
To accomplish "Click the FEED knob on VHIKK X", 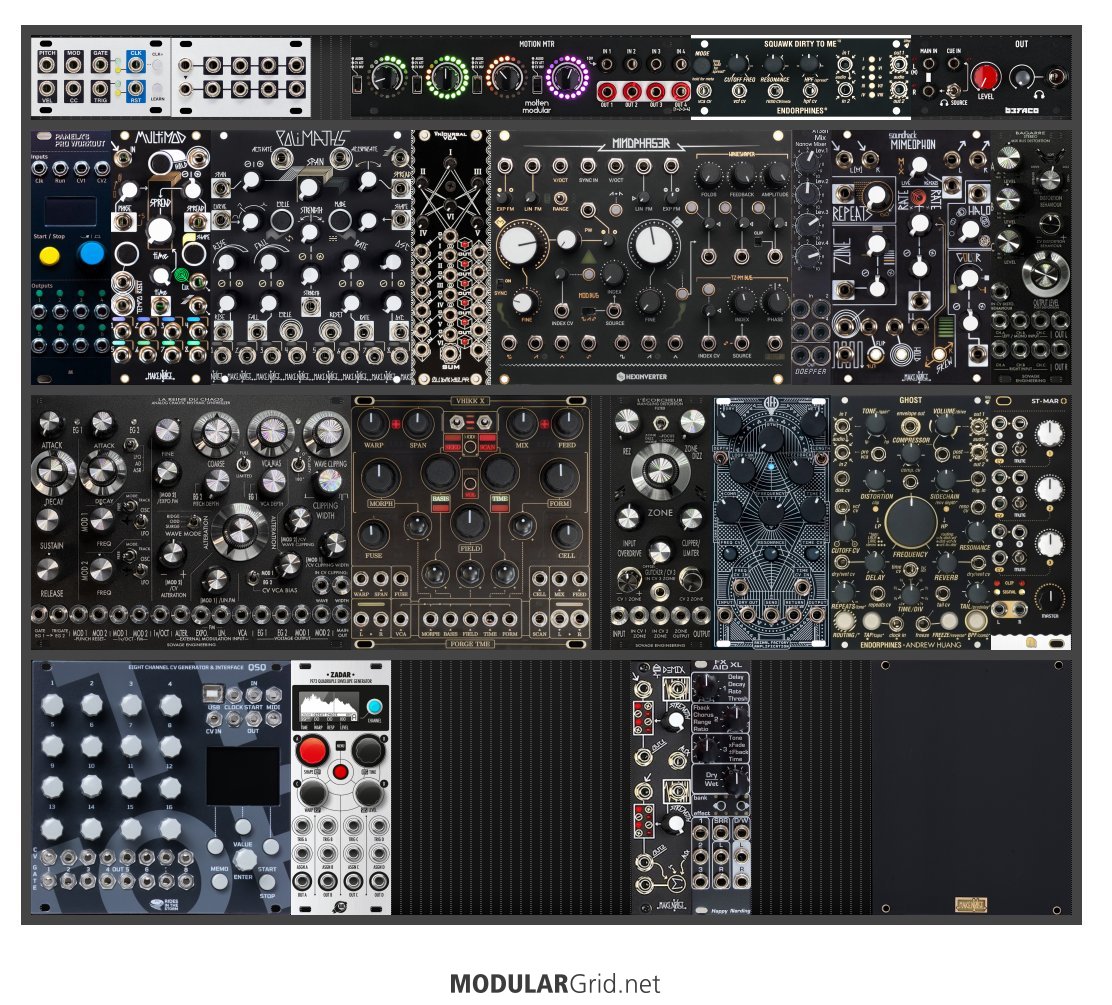I will click(567, 422).
